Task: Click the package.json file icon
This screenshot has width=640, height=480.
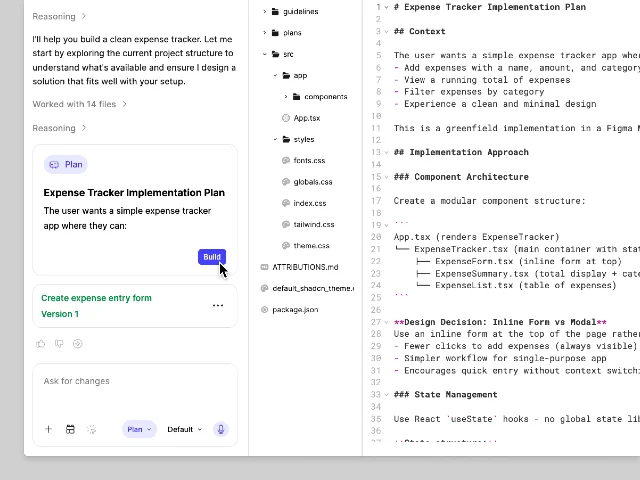Action: (x=264, y=309)
